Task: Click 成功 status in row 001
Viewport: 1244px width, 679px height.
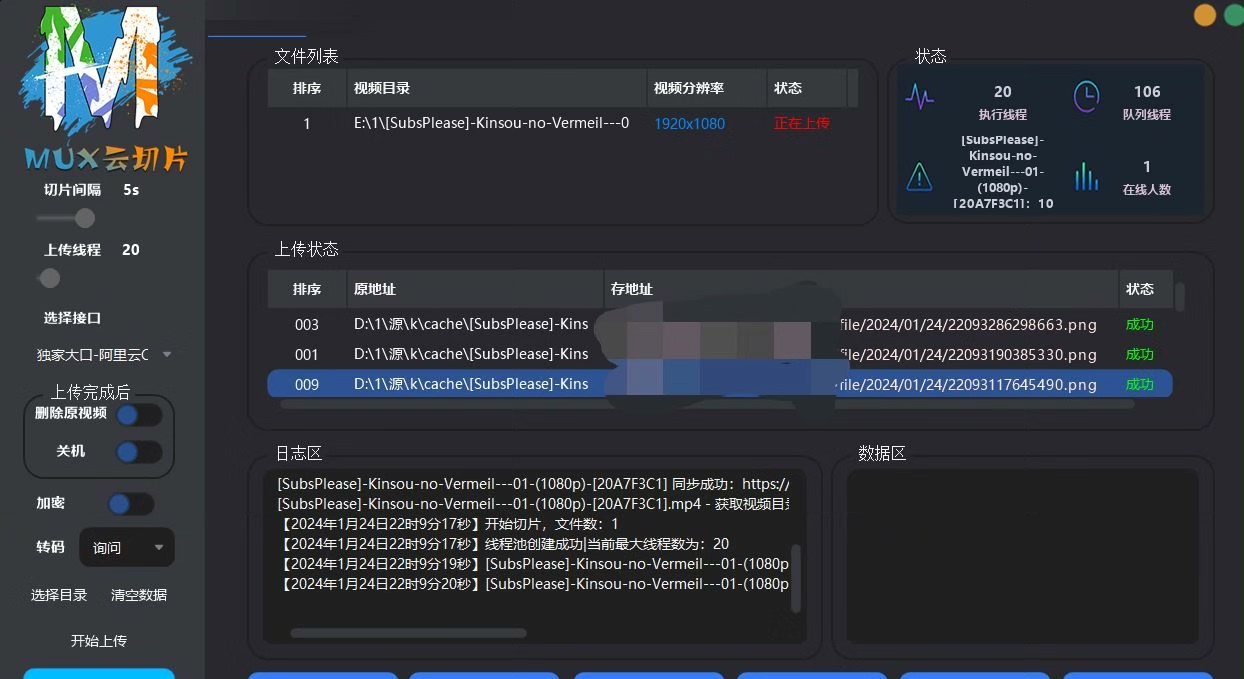Action: tap(1140, 354)
